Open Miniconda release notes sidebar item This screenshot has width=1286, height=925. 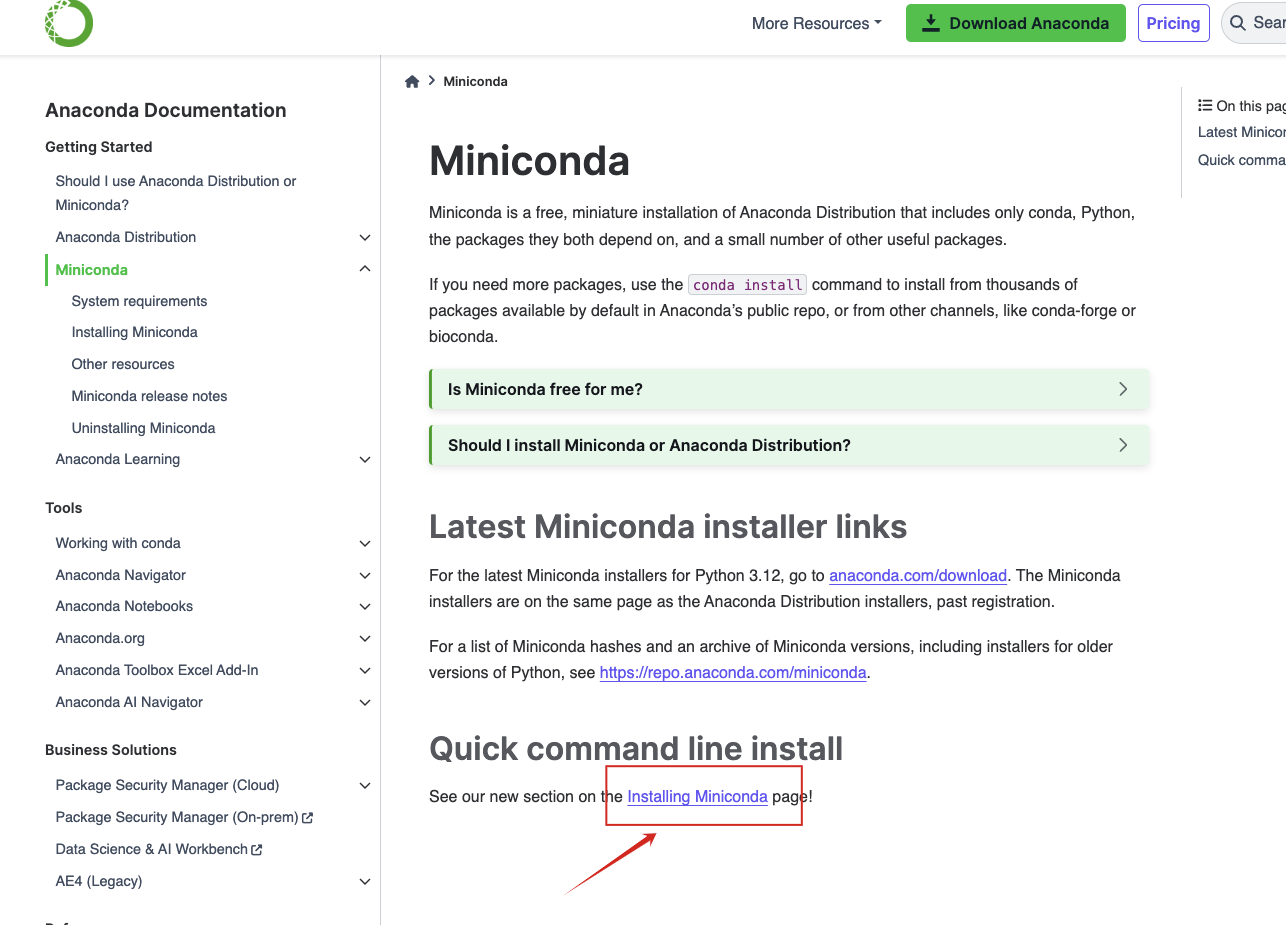click(x=149, y=396)
